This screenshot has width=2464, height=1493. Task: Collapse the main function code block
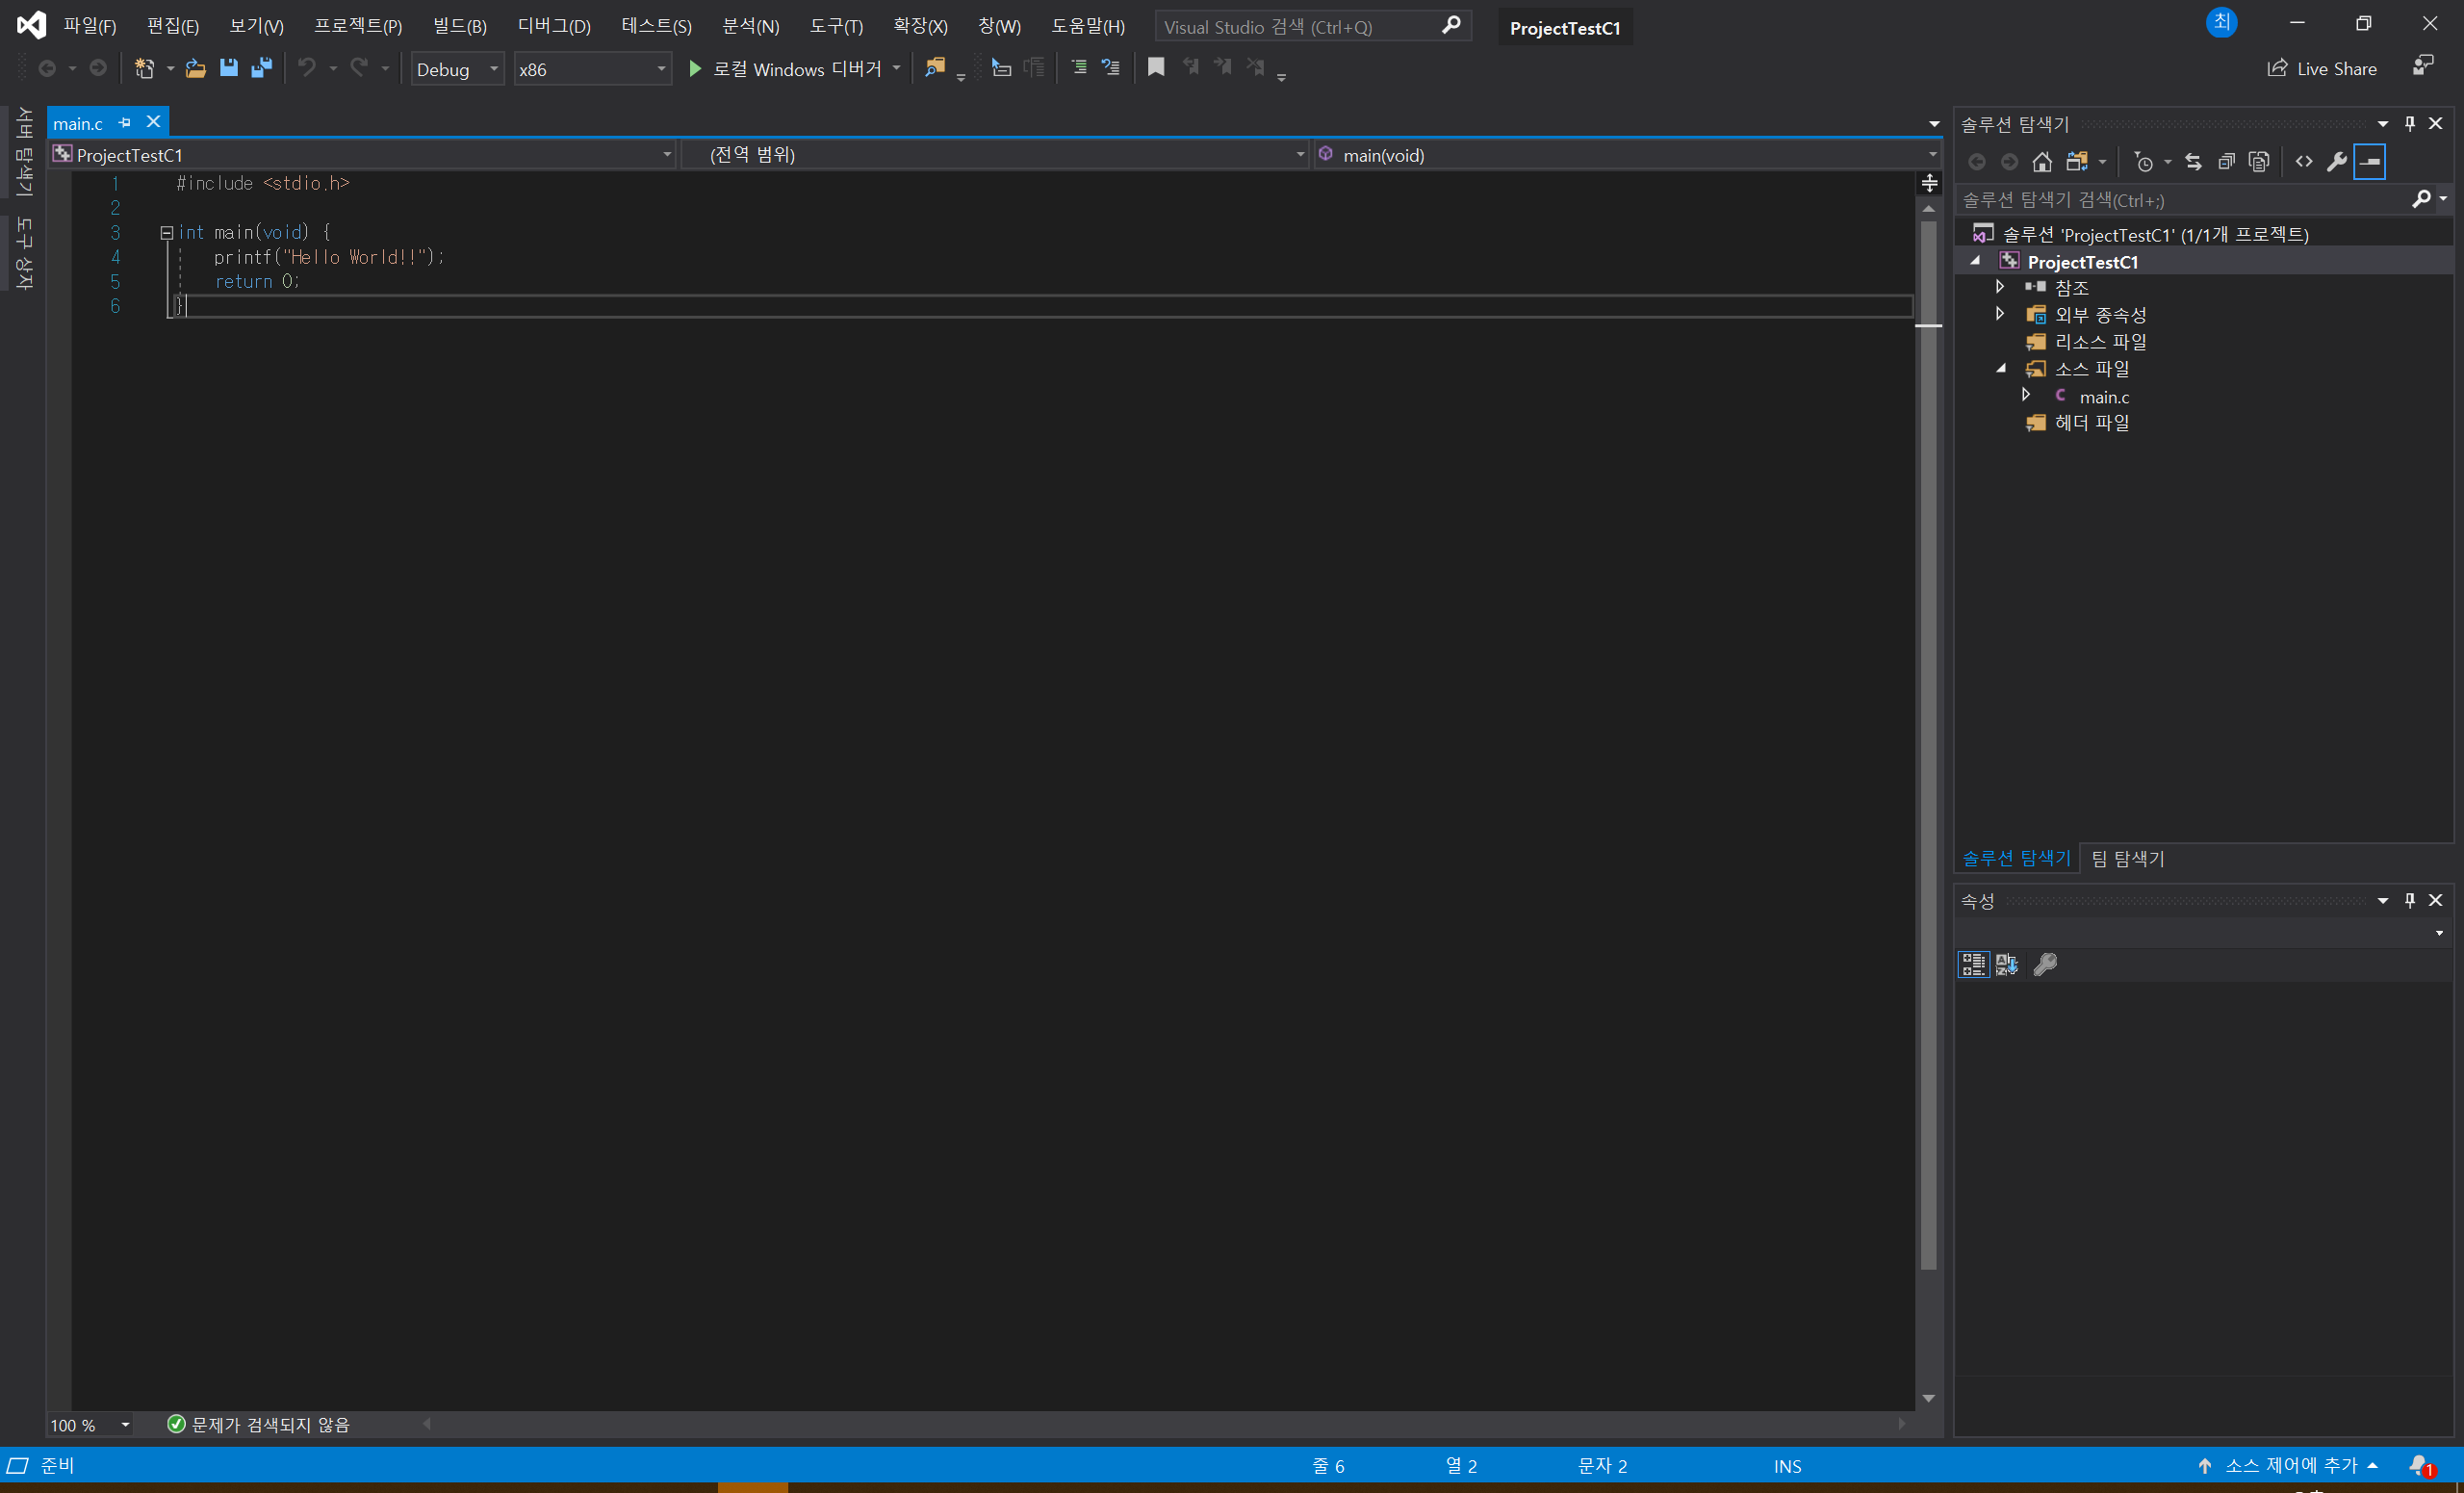click(166, 232)
